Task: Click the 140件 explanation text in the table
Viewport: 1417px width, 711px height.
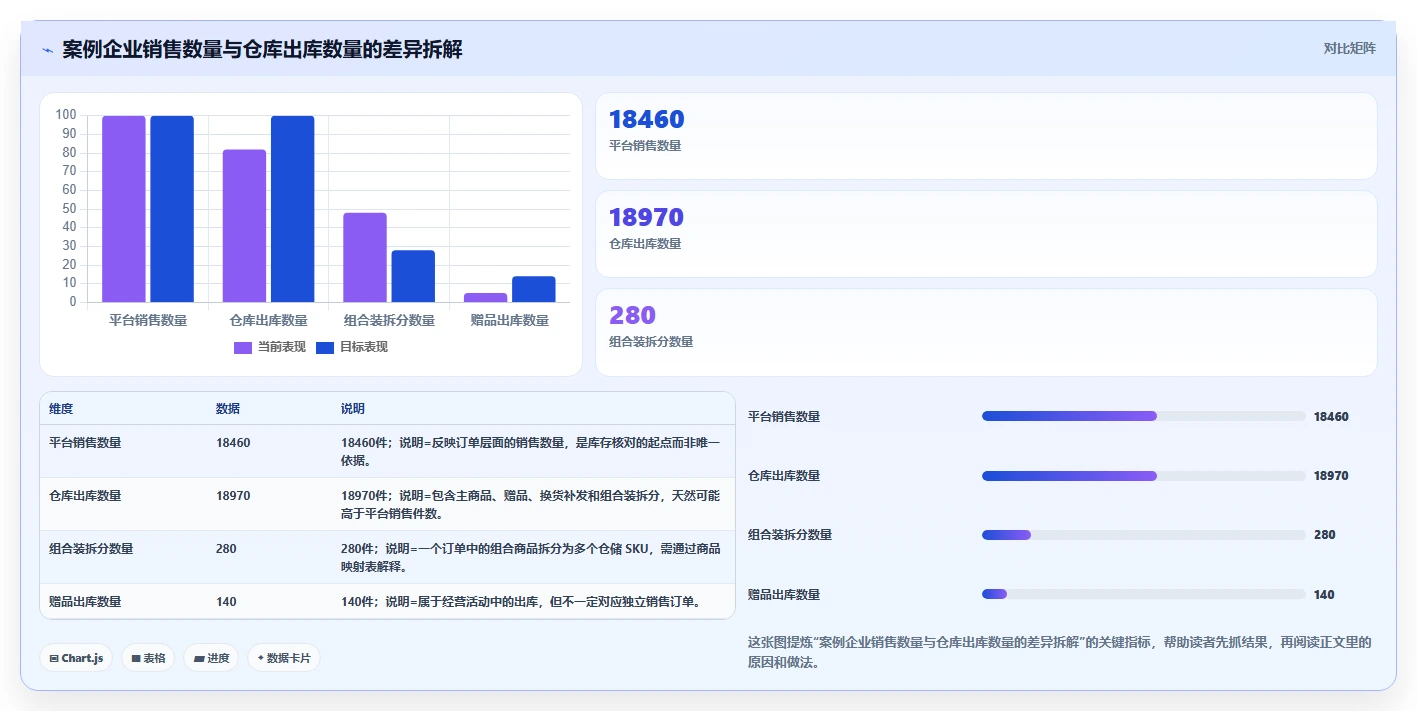Action: click(524, 601)
